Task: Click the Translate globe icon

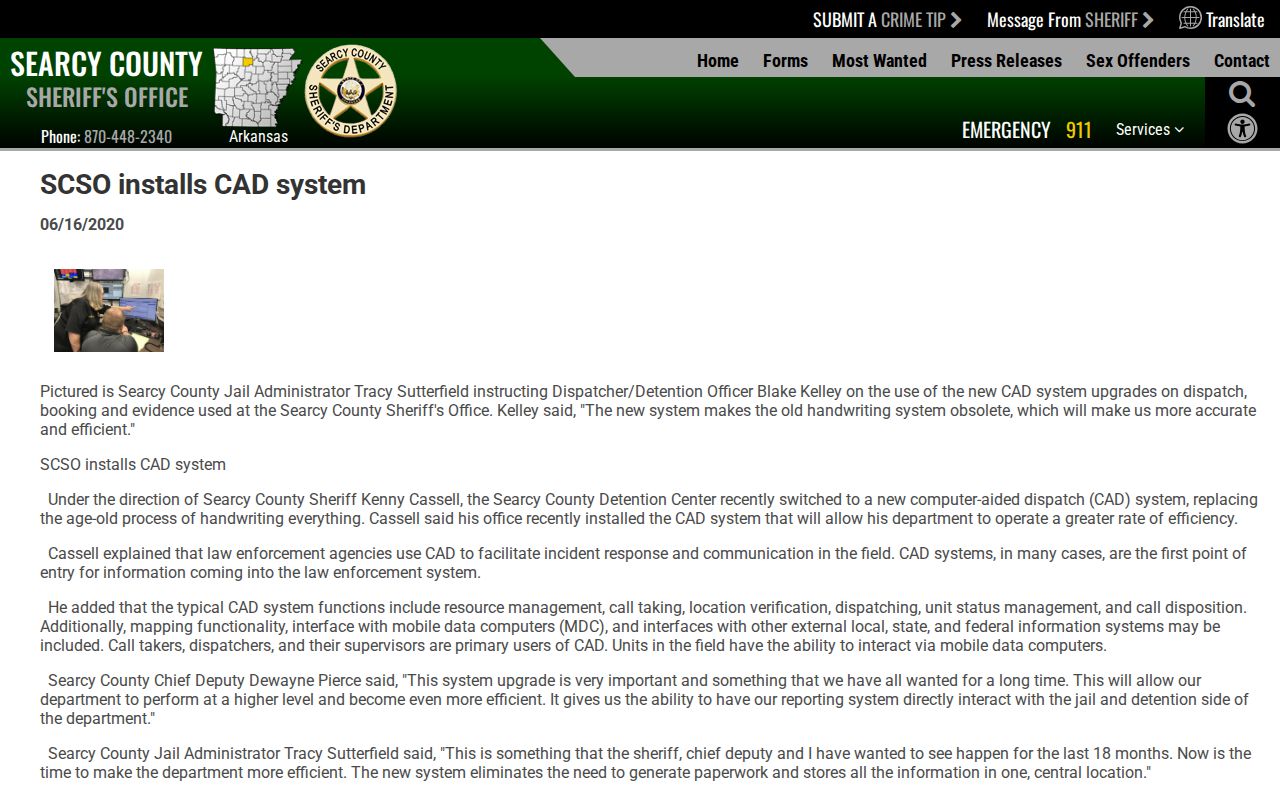Action: tap(1190, 18)
